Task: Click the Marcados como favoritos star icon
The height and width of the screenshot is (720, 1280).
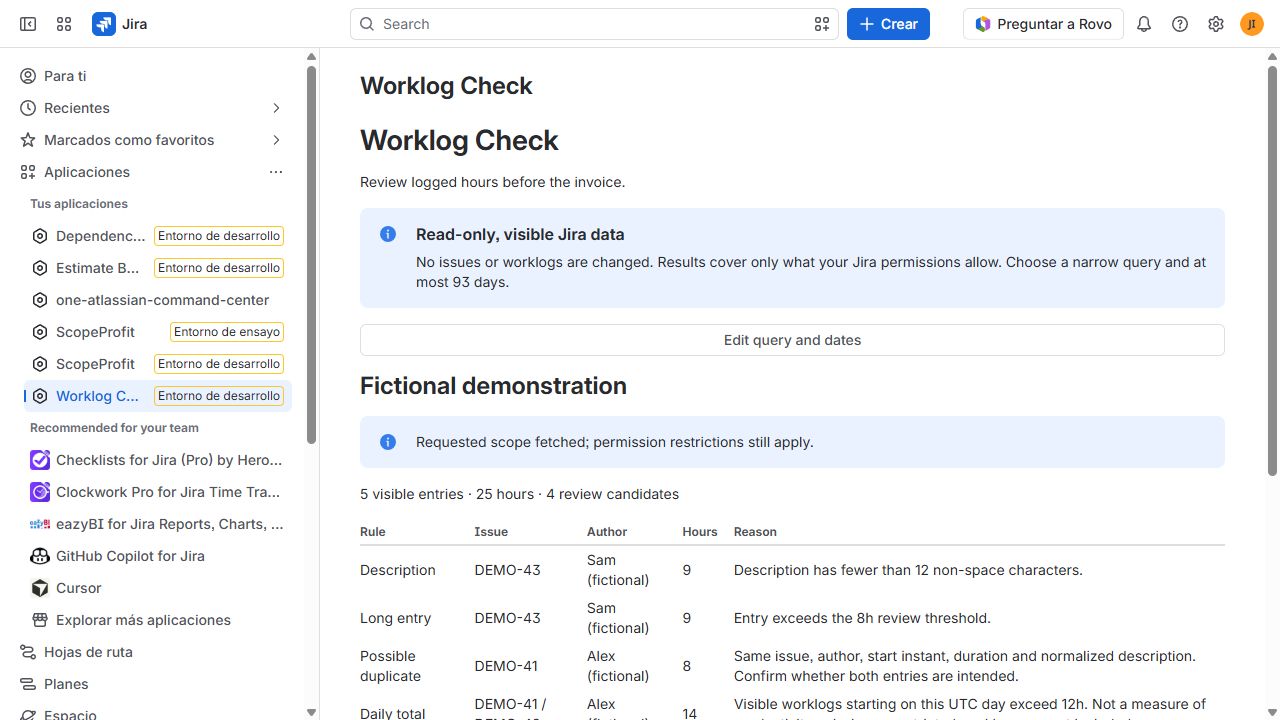Action: click(28, 140)
